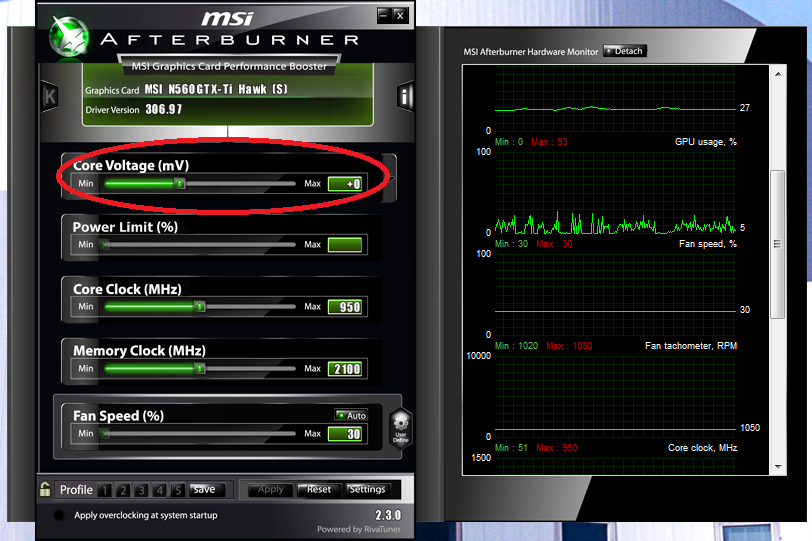Image resolution: width=812 pixels, height=541 pixels.
Task: Click the Fan Speed slider handle
Action: point(106,433)
